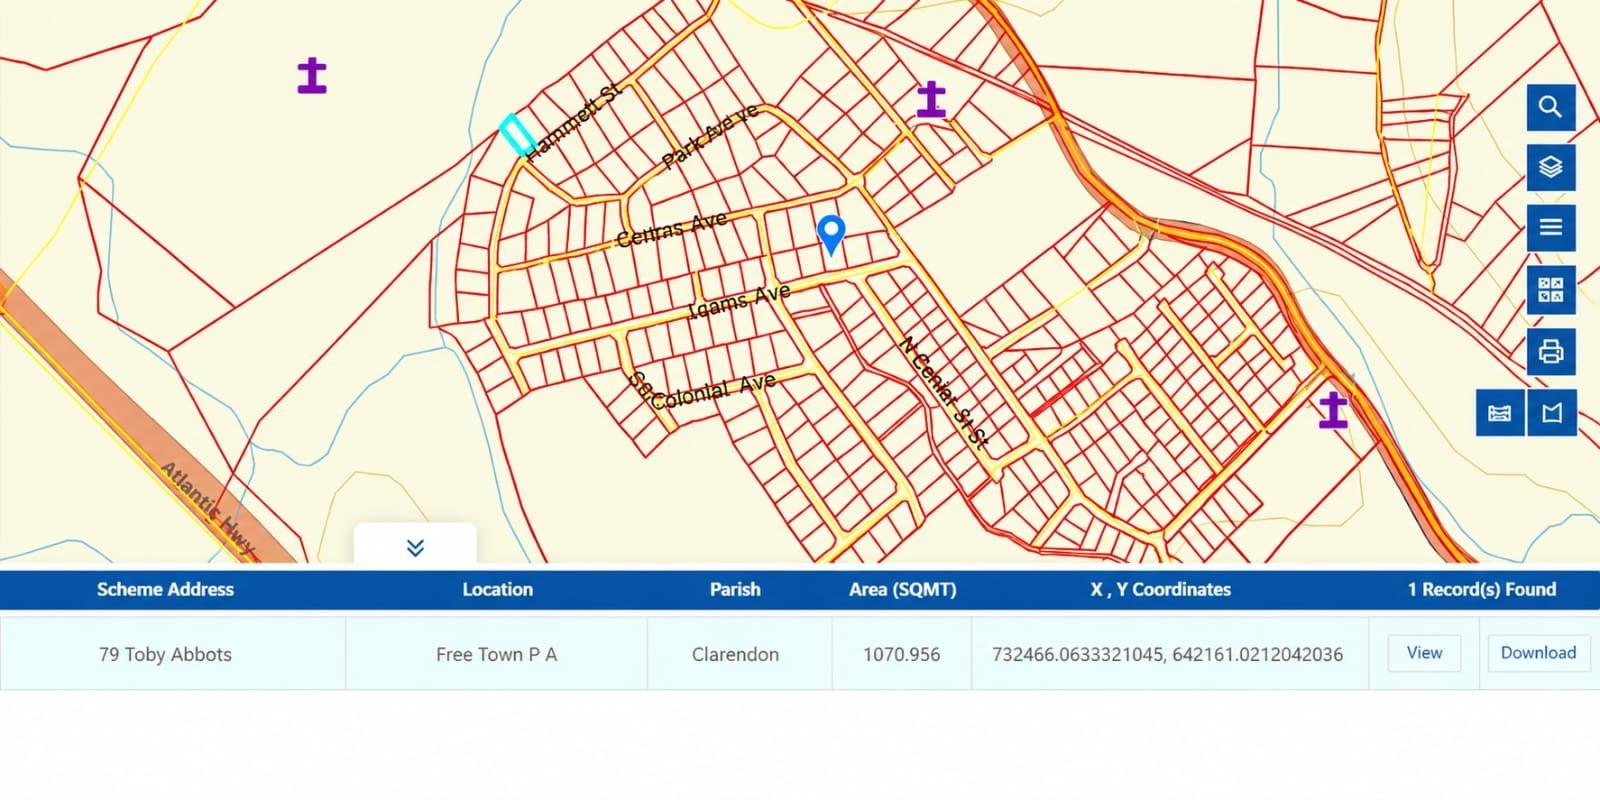The height and width of the screenshot is (800, 1600).
Task: Click the Area (SQMT) column header
Action: 902,589
